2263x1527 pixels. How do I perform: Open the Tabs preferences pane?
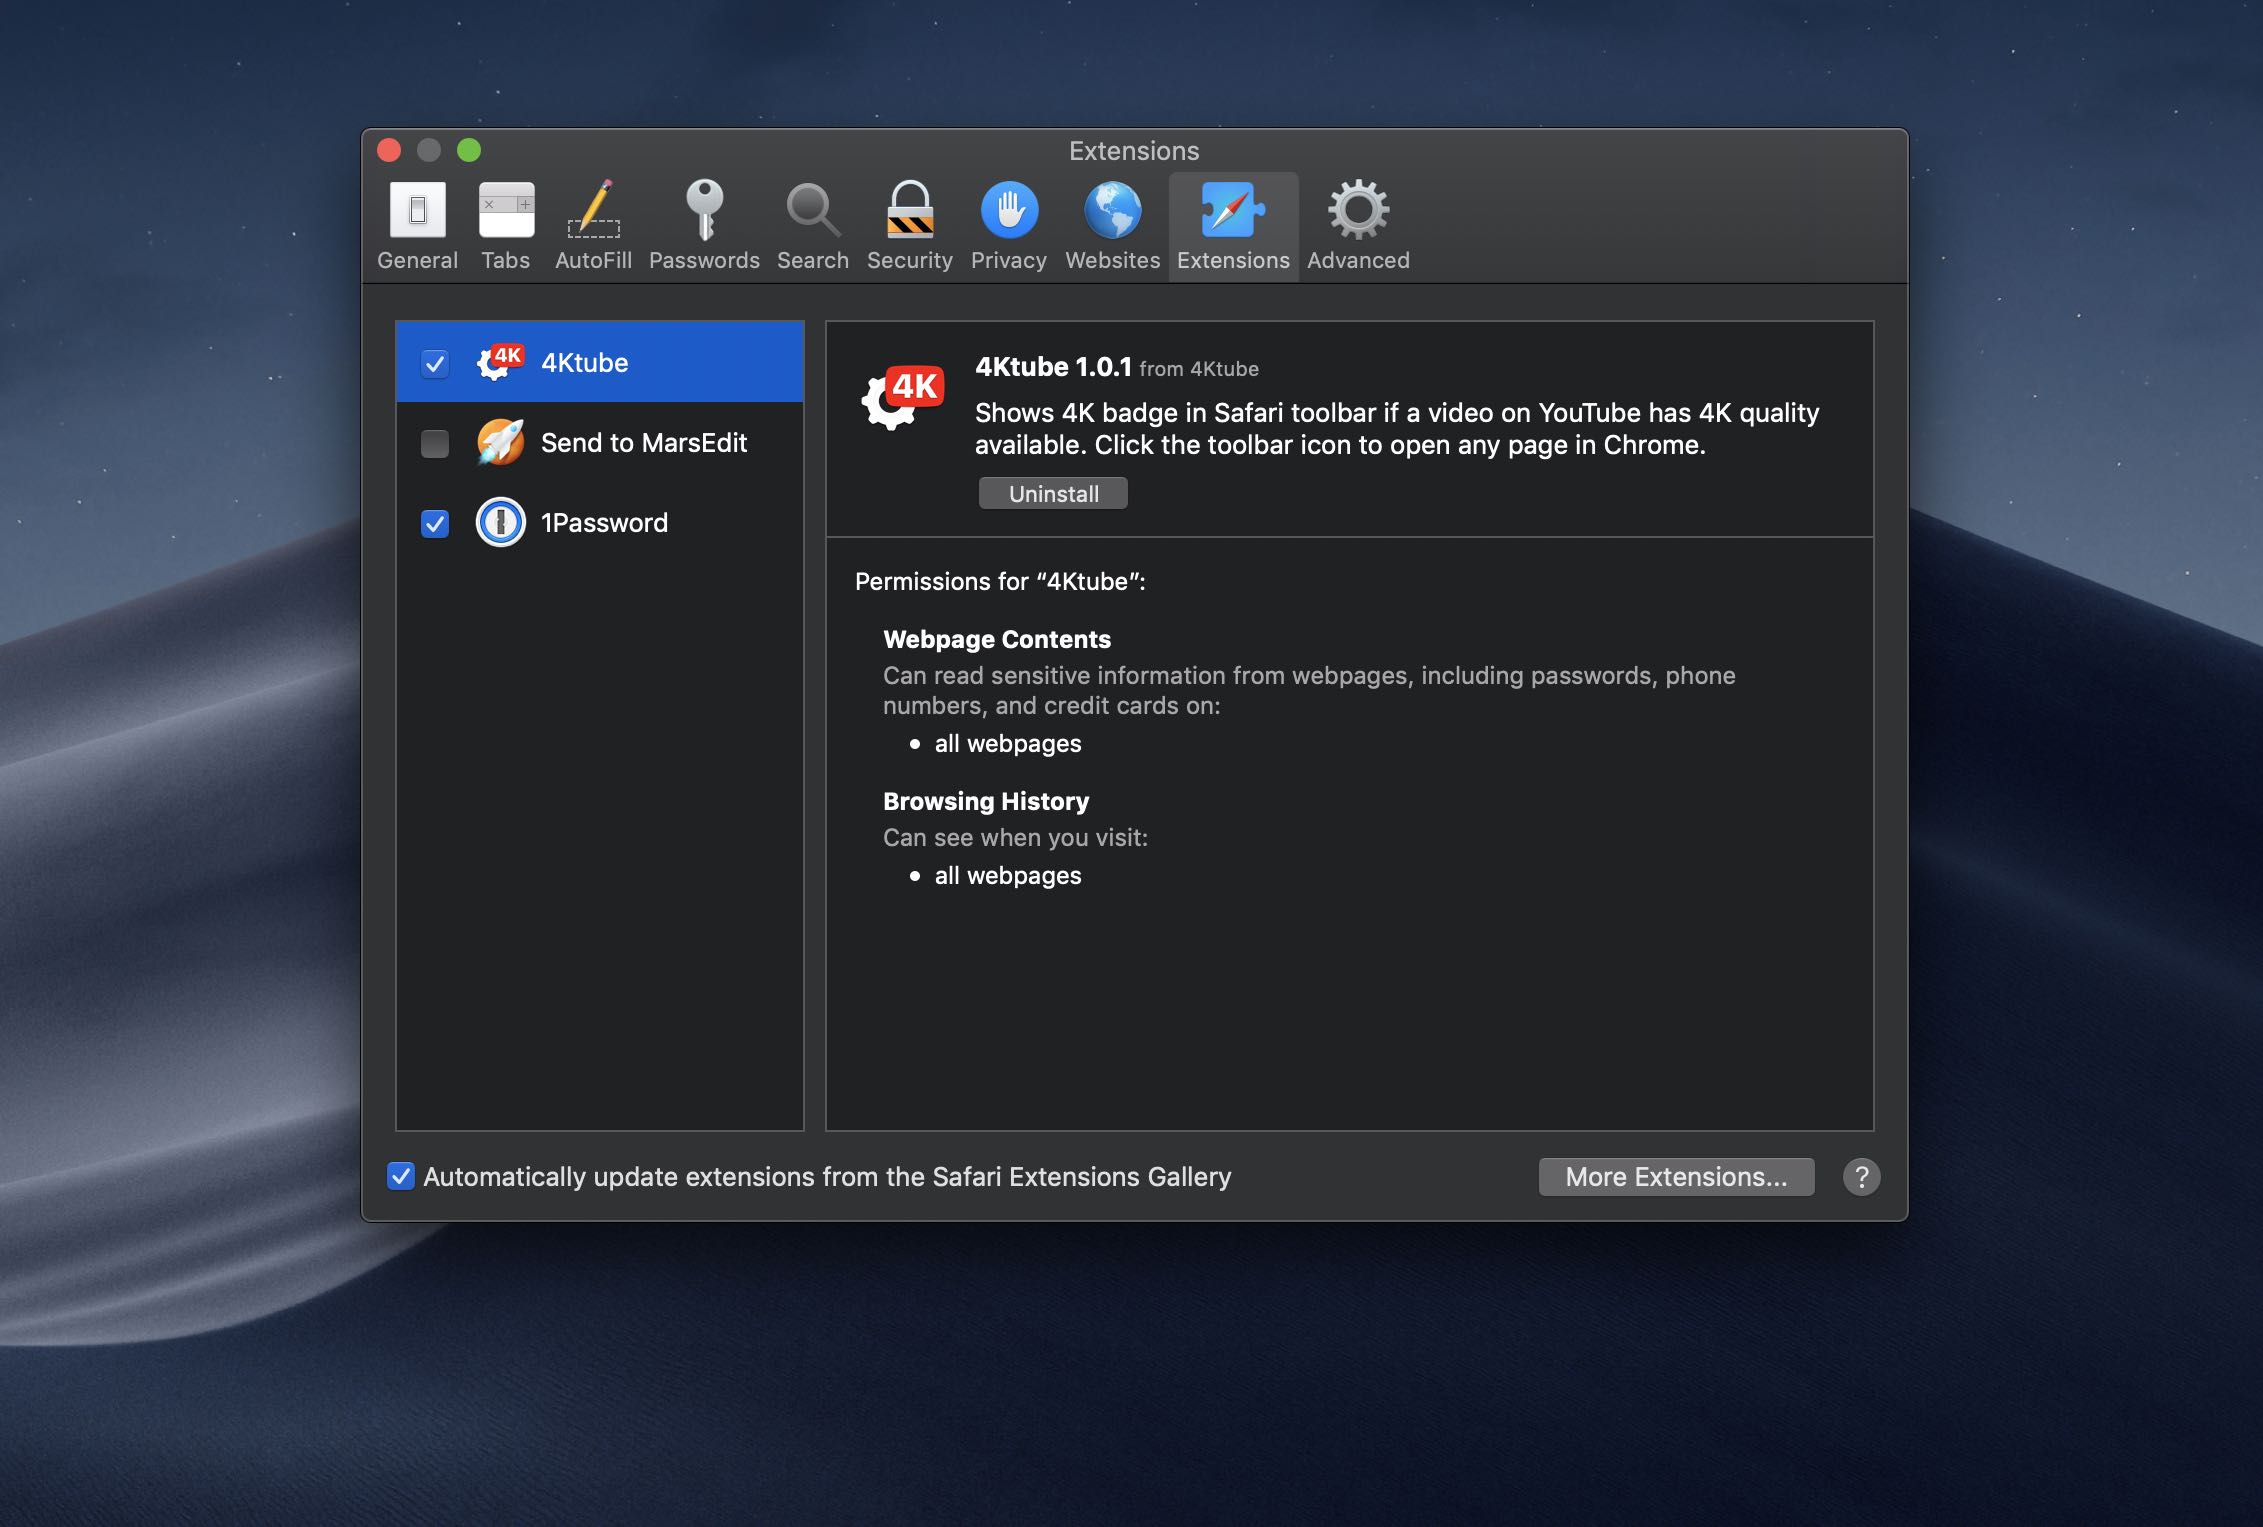pos(505,227)
